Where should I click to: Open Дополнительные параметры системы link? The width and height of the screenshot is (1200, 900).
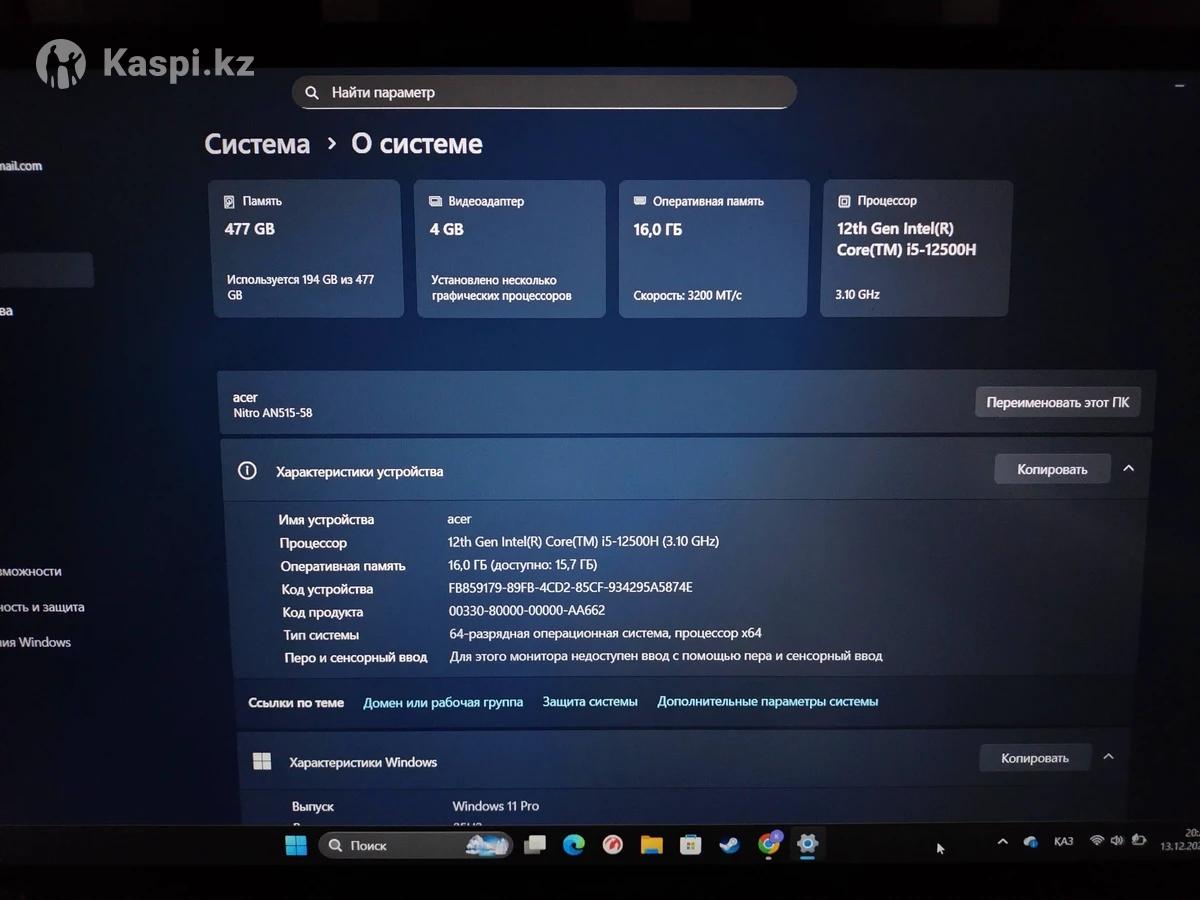tap(767, 702)
